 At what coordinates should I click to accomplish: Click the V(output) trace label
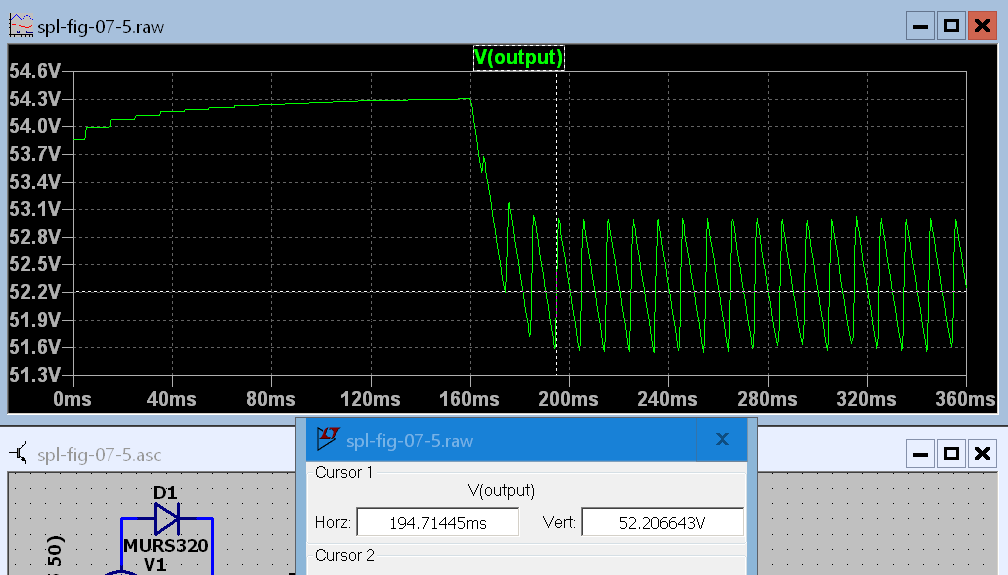[x=518, y=58]
